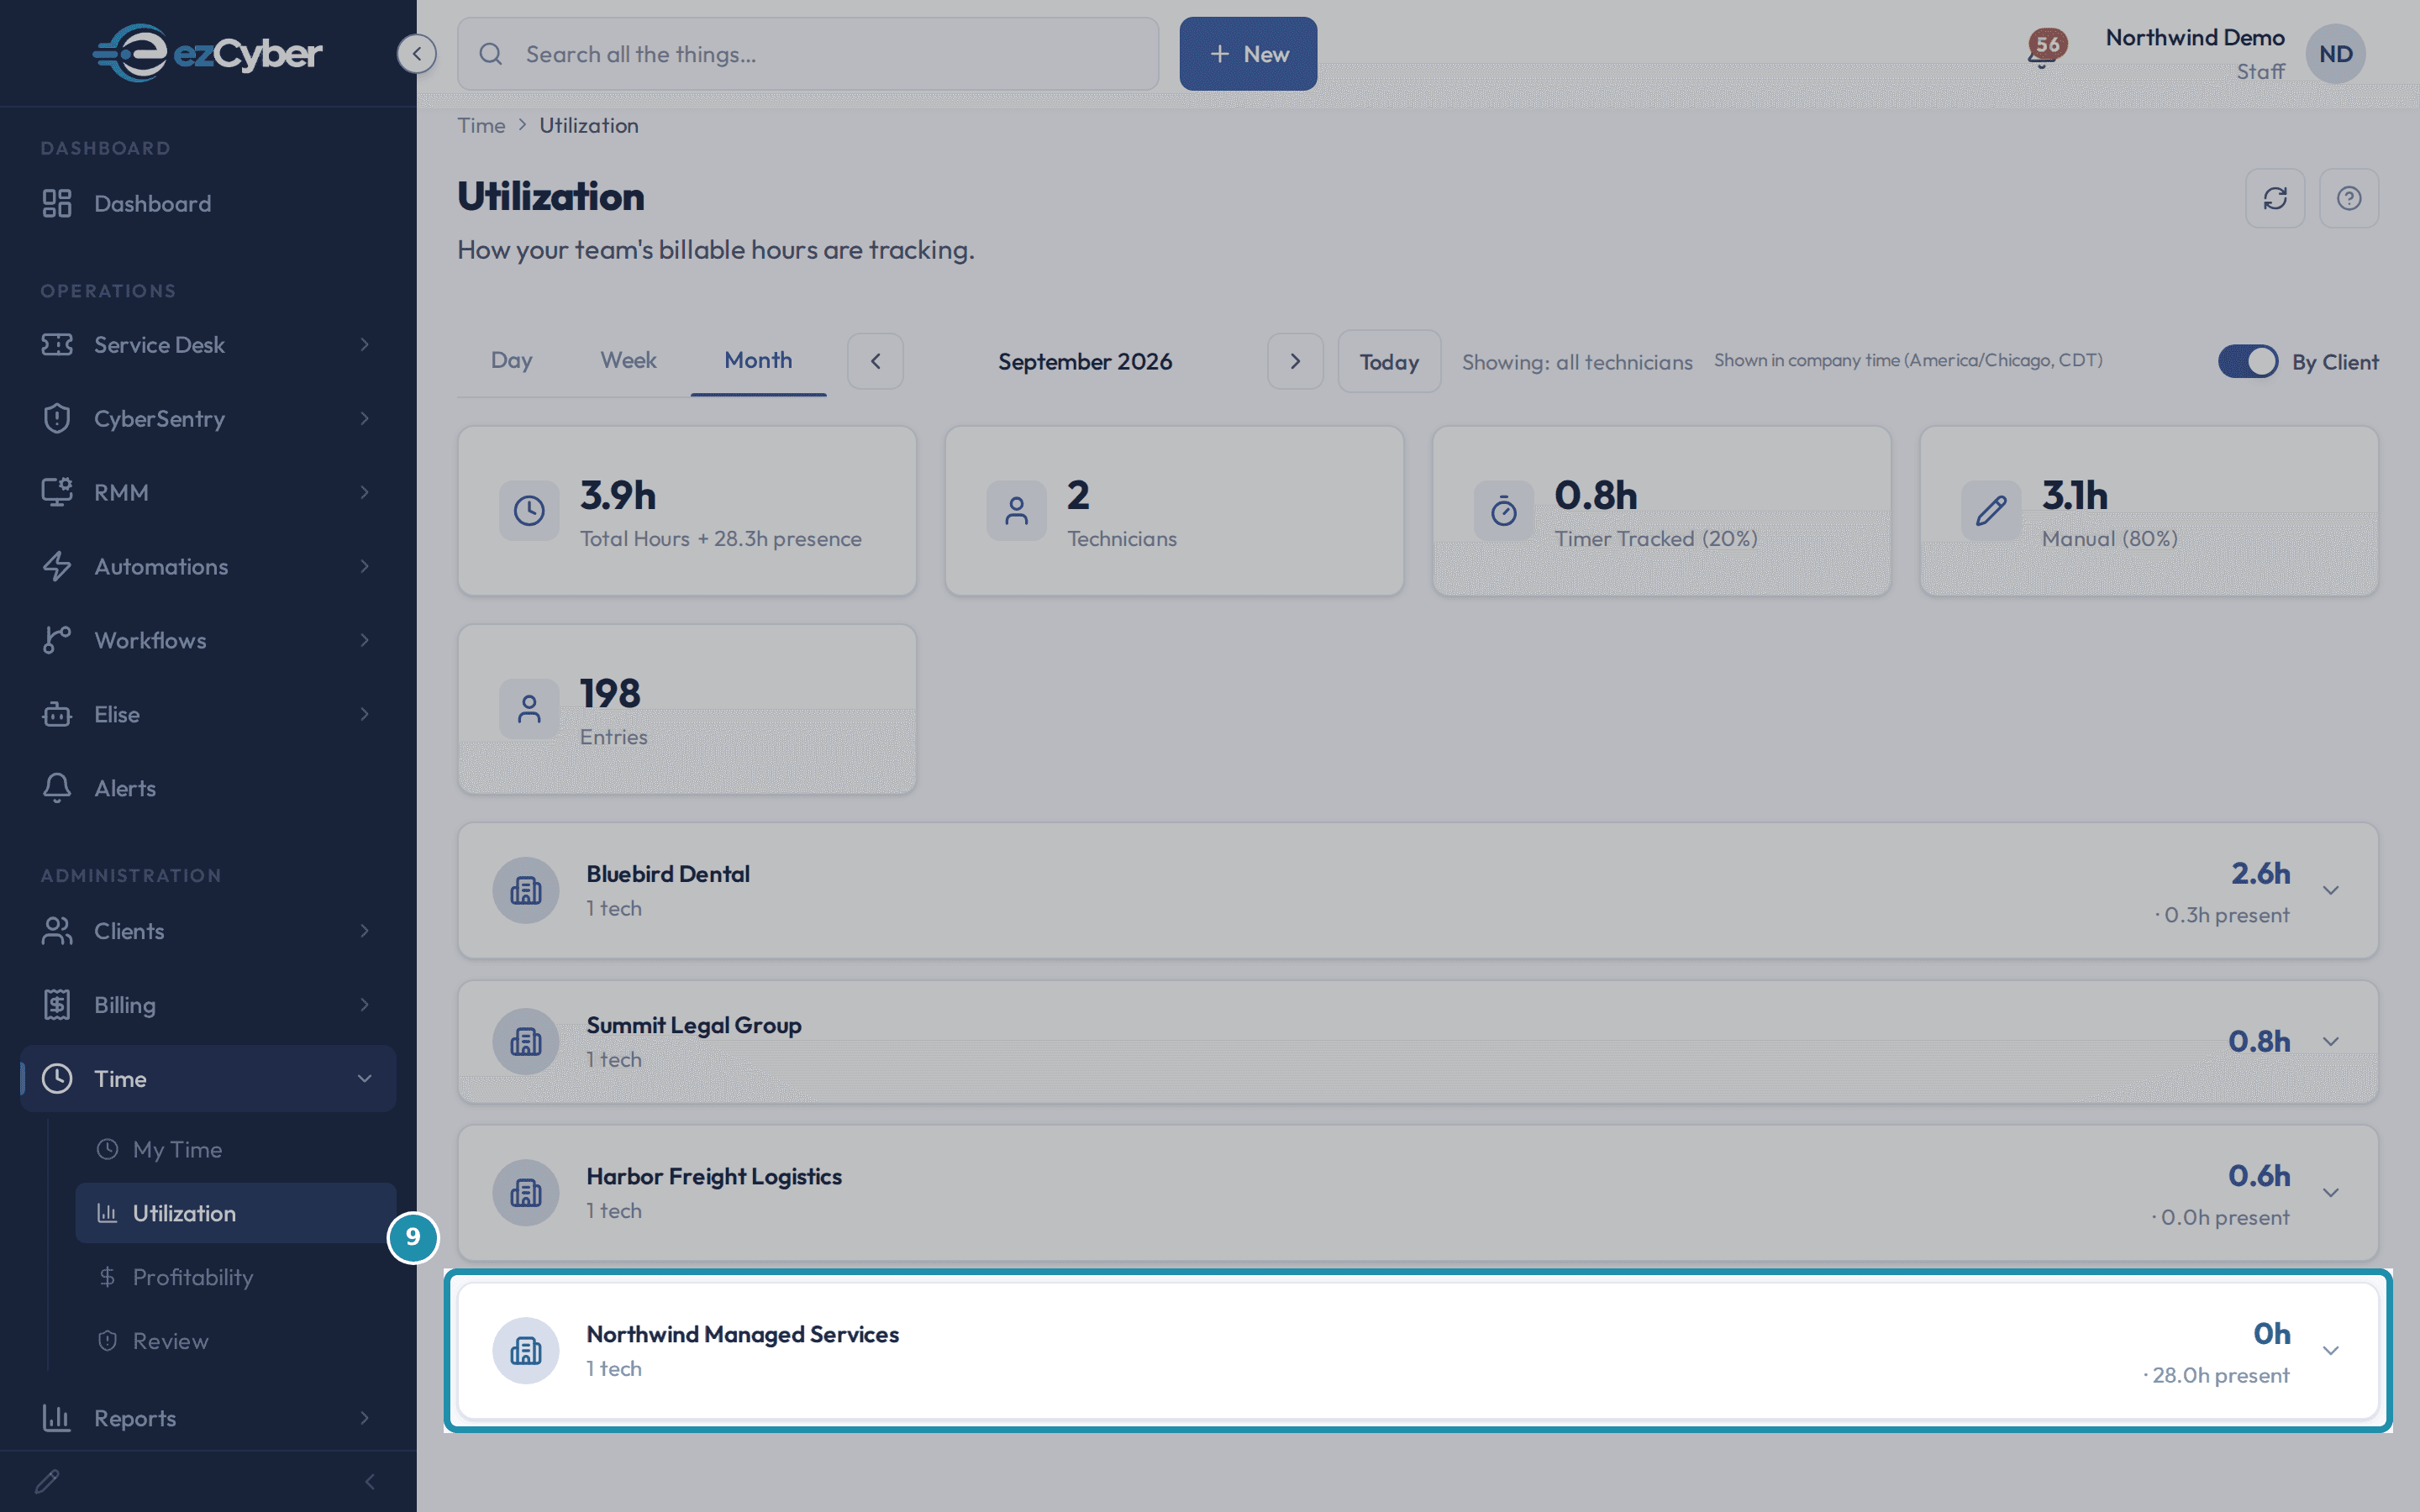Image resolution: width=2420 pixels, height=1512 pixels.
Task: Click the RMM monitor icon
Action: pyautogui.click(x=57, y=493)
